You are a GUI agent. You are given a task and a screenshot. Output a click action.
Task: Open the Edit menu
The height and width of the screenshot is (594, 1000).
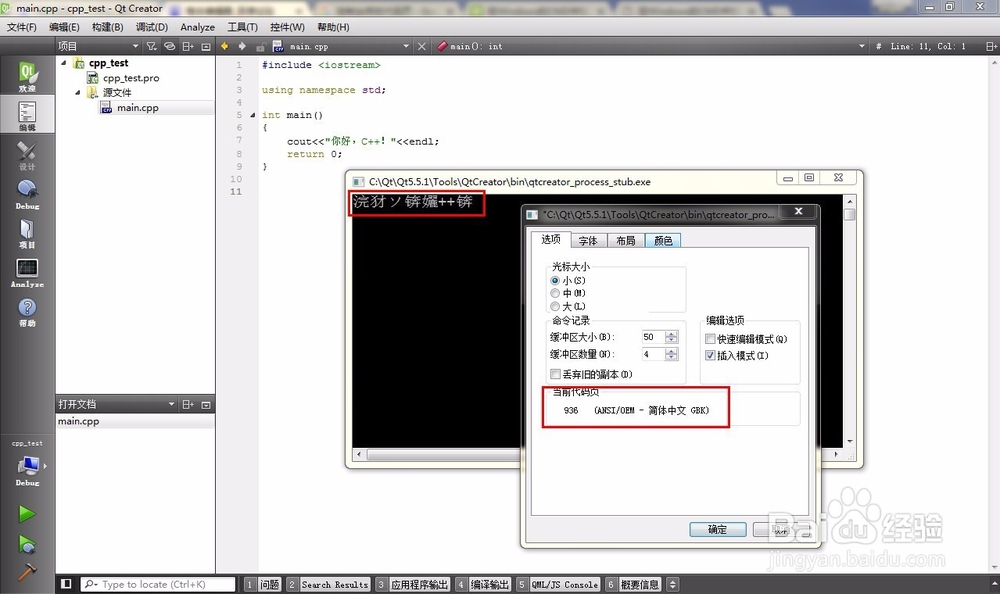(64, 27)
